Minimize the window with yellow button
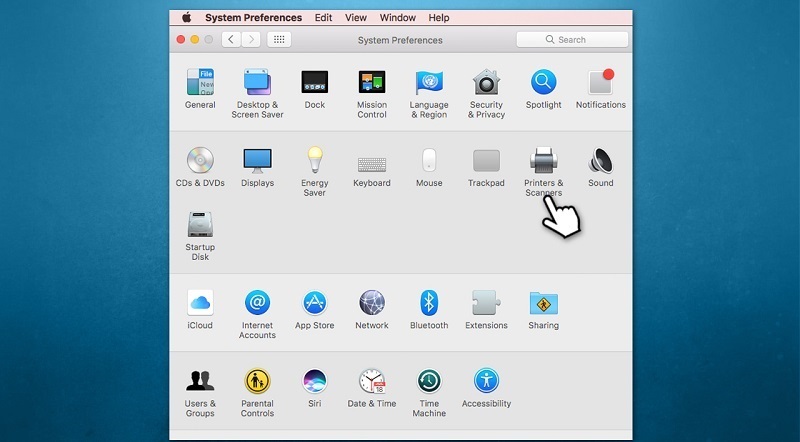This screenshot has height=442, width=800. point(194,39)
